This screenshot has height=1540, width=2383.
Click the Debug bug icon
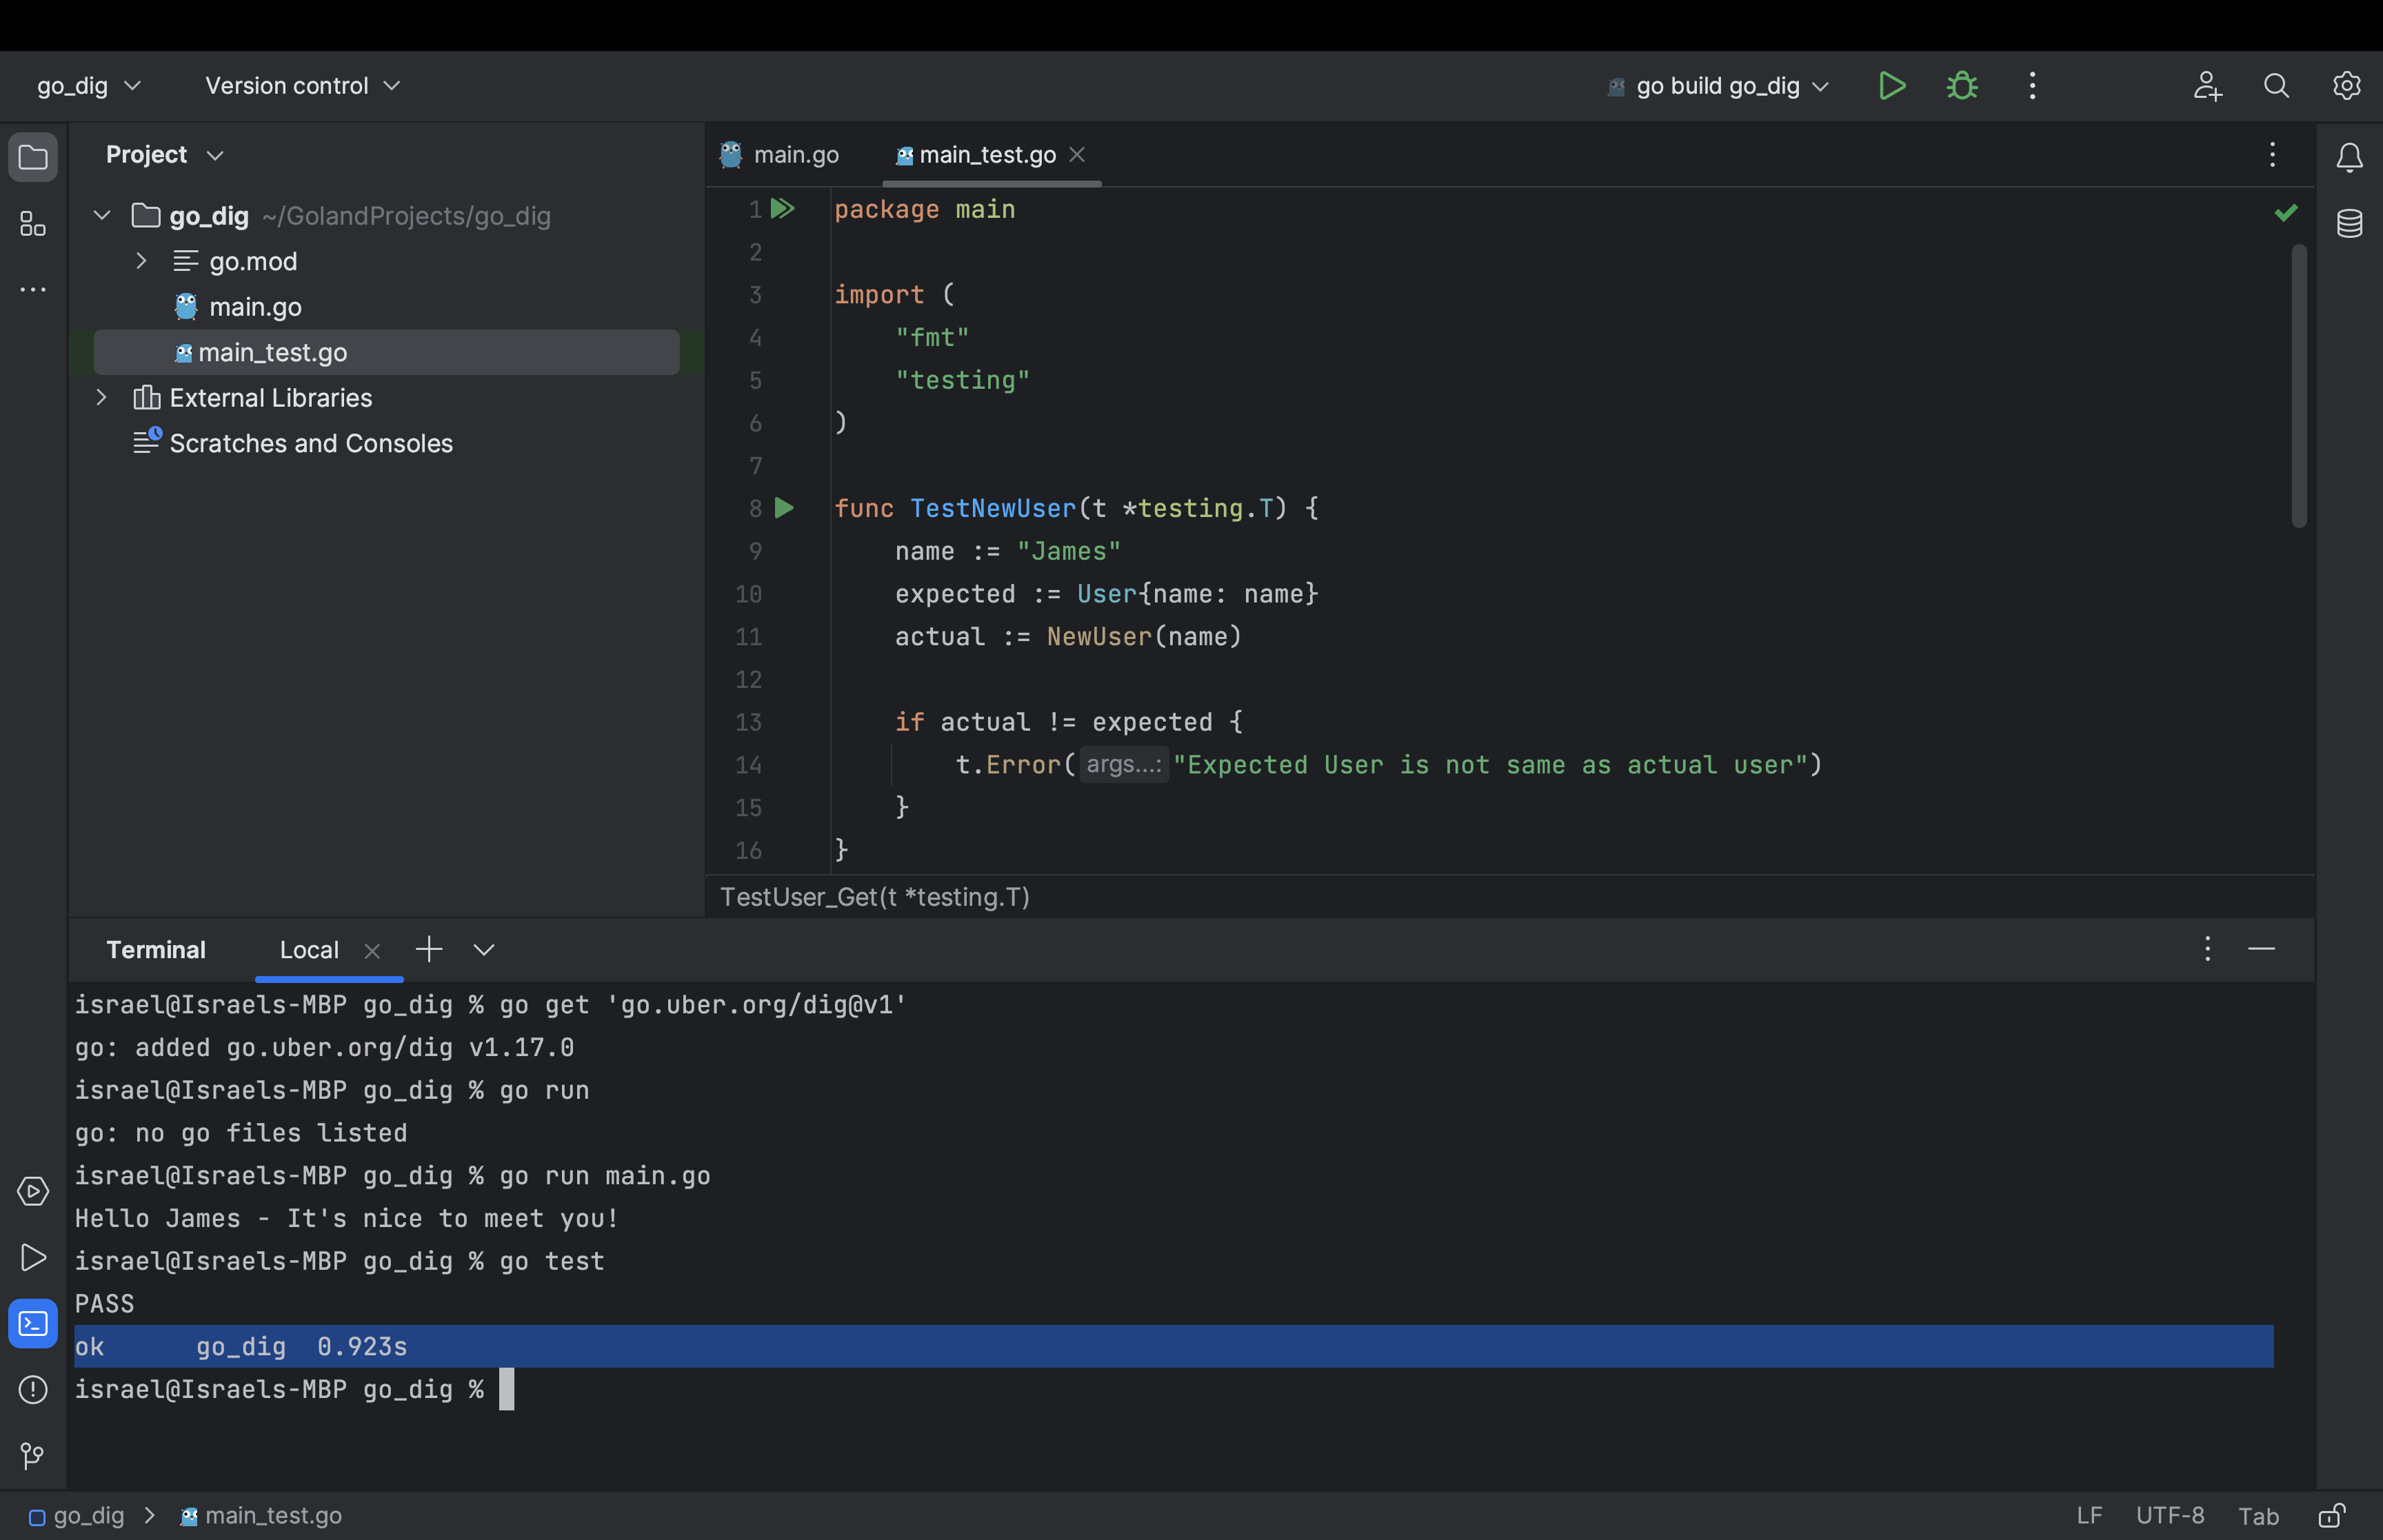tap(1962, 86)
